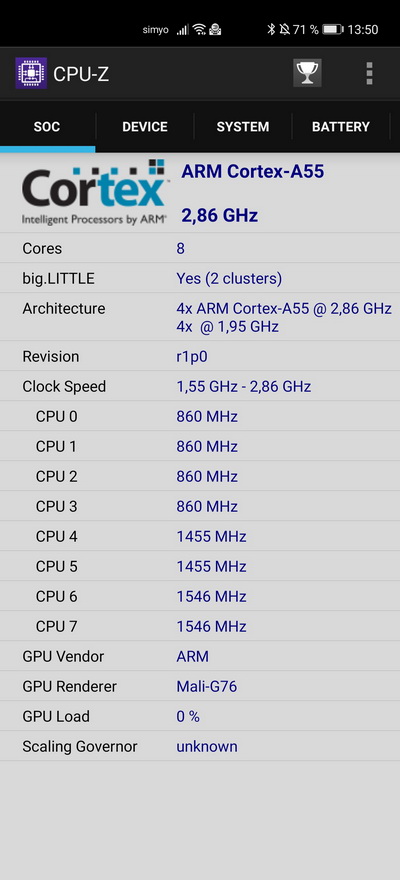Tap the cellular signal bars icon

click(x=183, y=30)
